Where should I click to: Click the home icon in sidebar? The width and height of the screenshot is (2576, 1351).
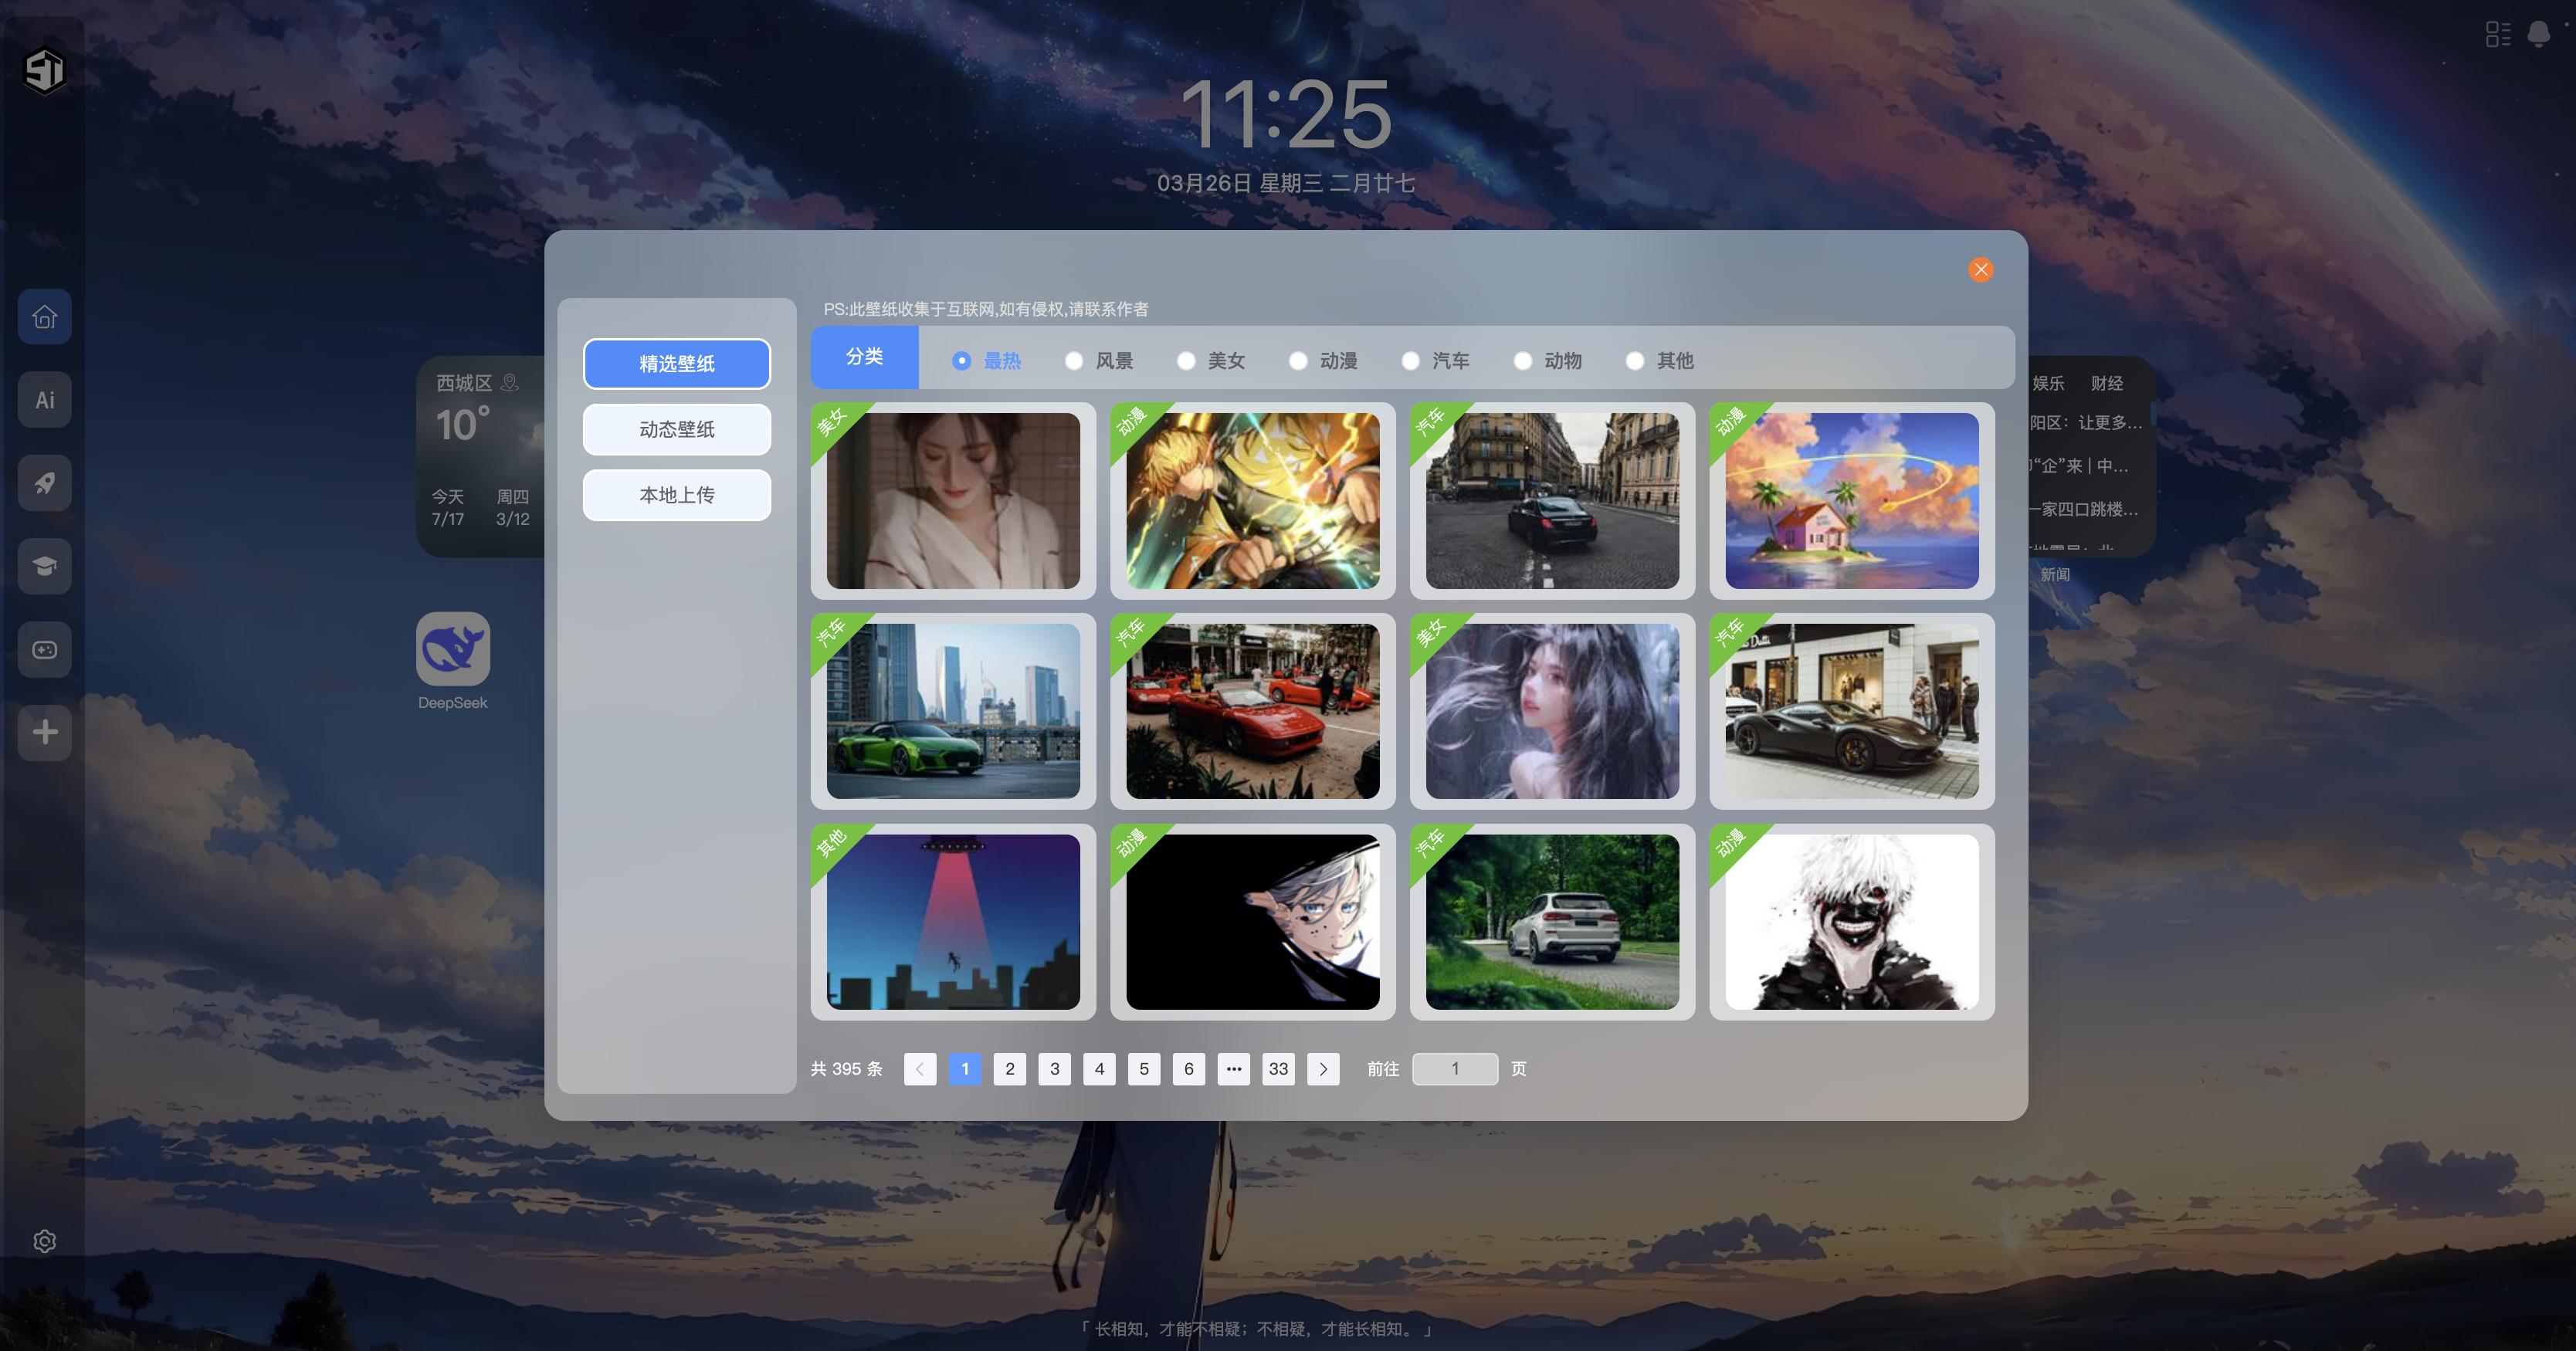pyautogui.click(x=44, y=317)
